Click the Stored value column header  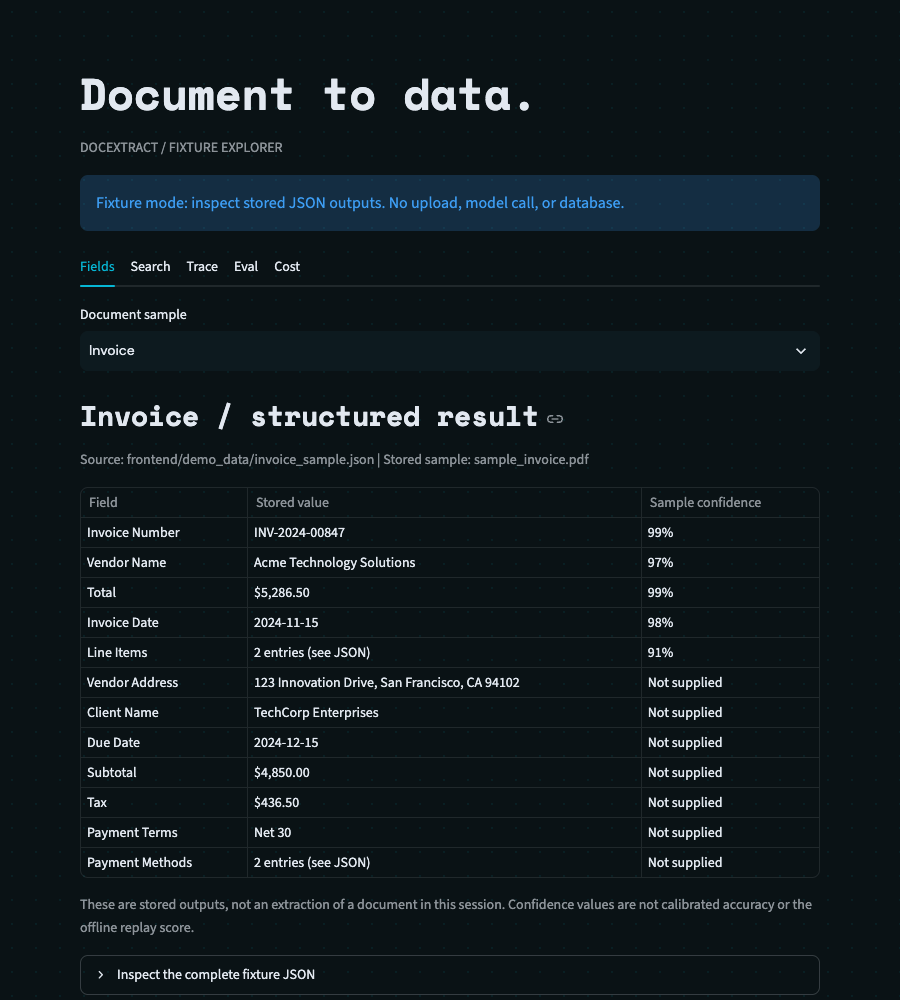(444, 503)
